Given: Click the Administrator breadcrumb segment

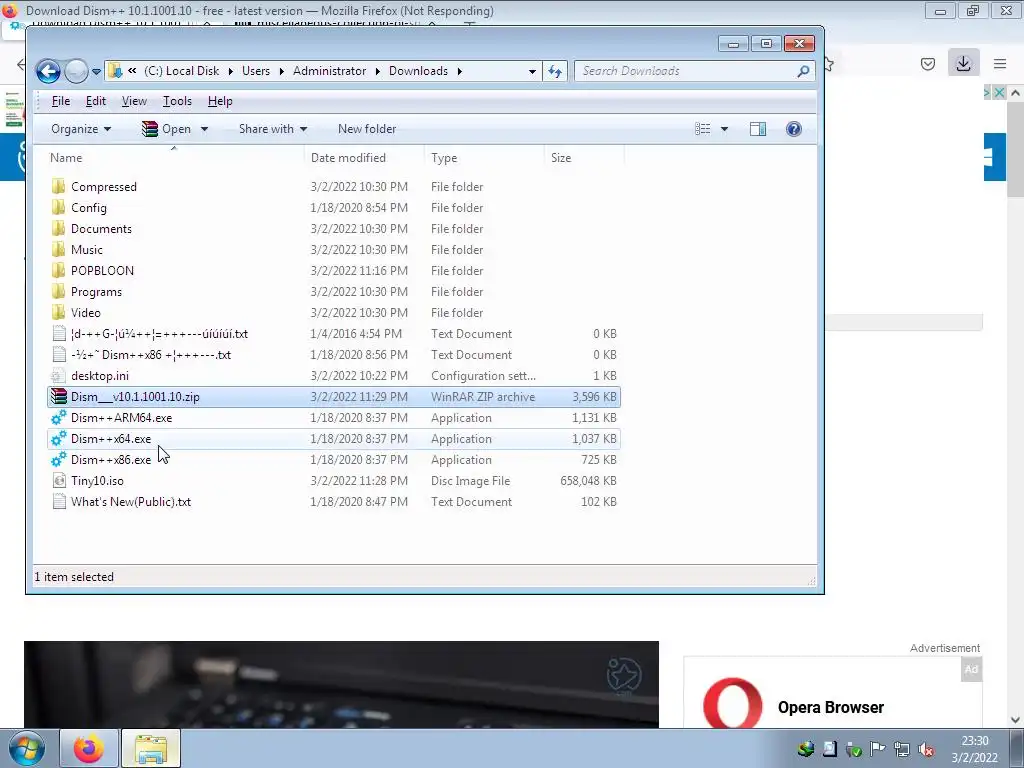Looking at the screenshot, I should (x=329, y=71).
